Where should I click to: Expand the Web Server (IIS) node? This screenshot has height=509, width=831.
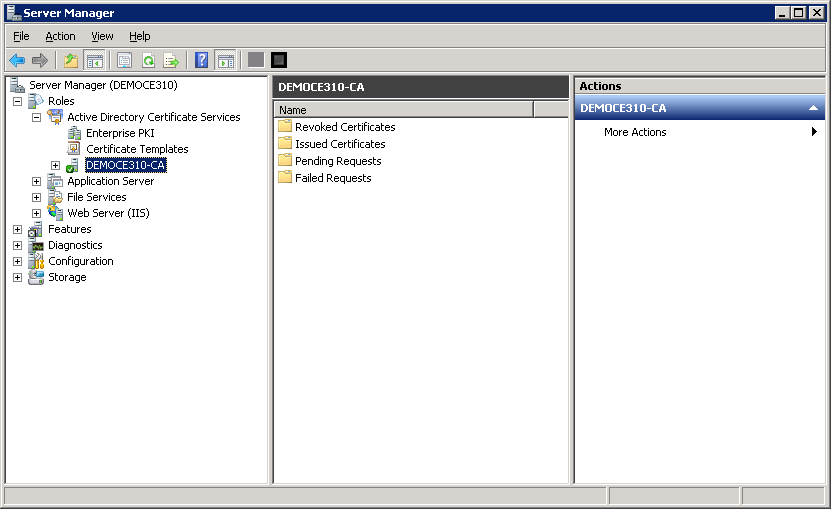coord(37,214)
